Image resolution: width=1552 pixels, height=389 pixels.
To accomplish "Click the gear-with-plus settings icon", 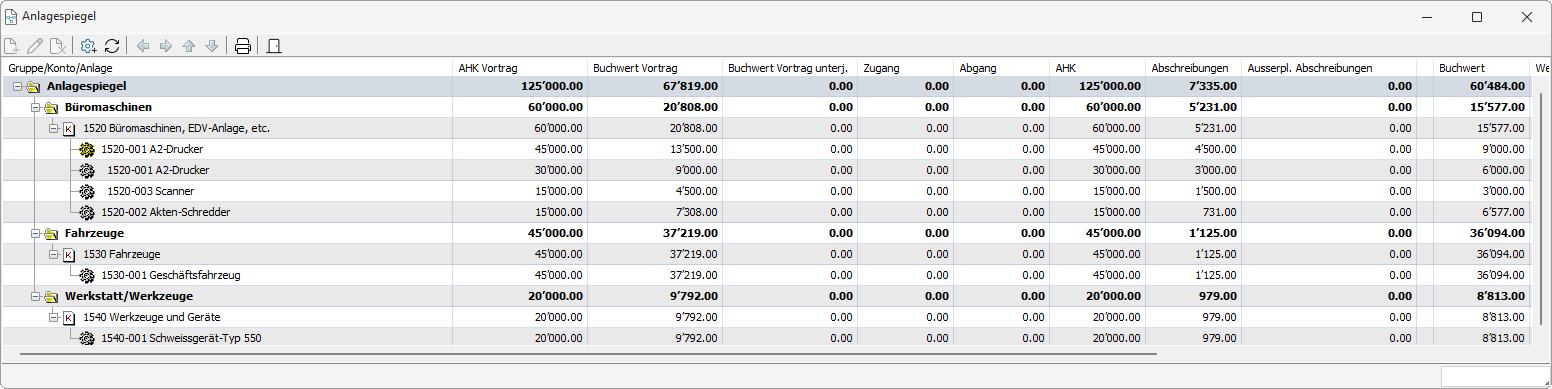I will [89, 46].
